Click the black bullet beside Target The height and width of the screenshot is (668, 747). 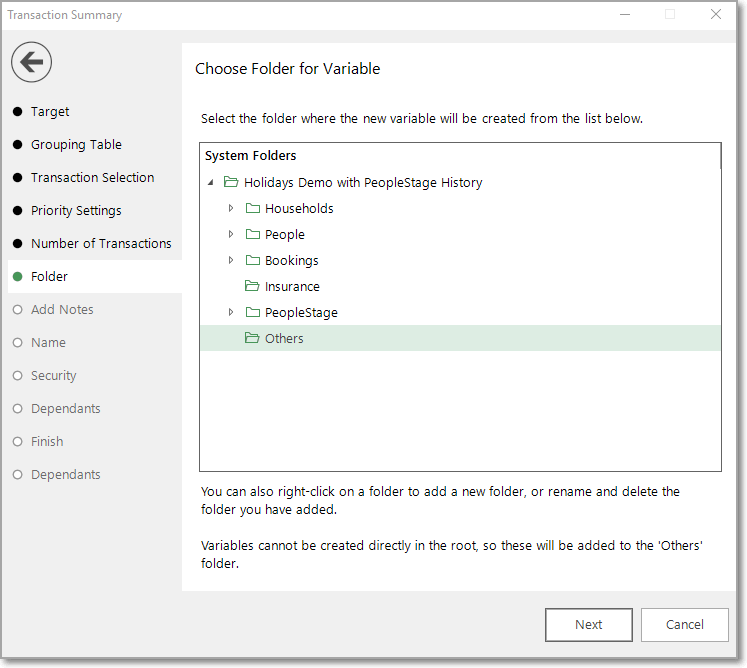point(18,111)
